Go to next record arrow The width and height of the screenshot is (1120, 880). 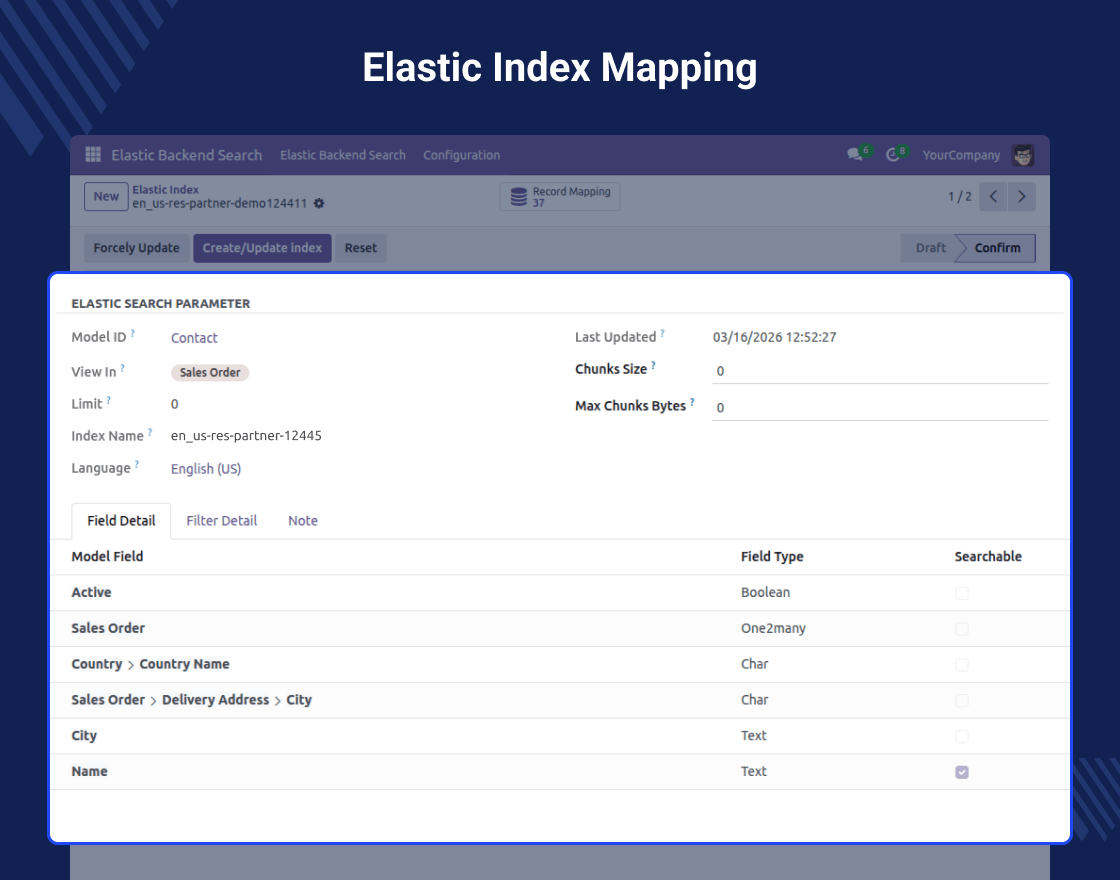pyautogui.click(x=1021, y=197)
